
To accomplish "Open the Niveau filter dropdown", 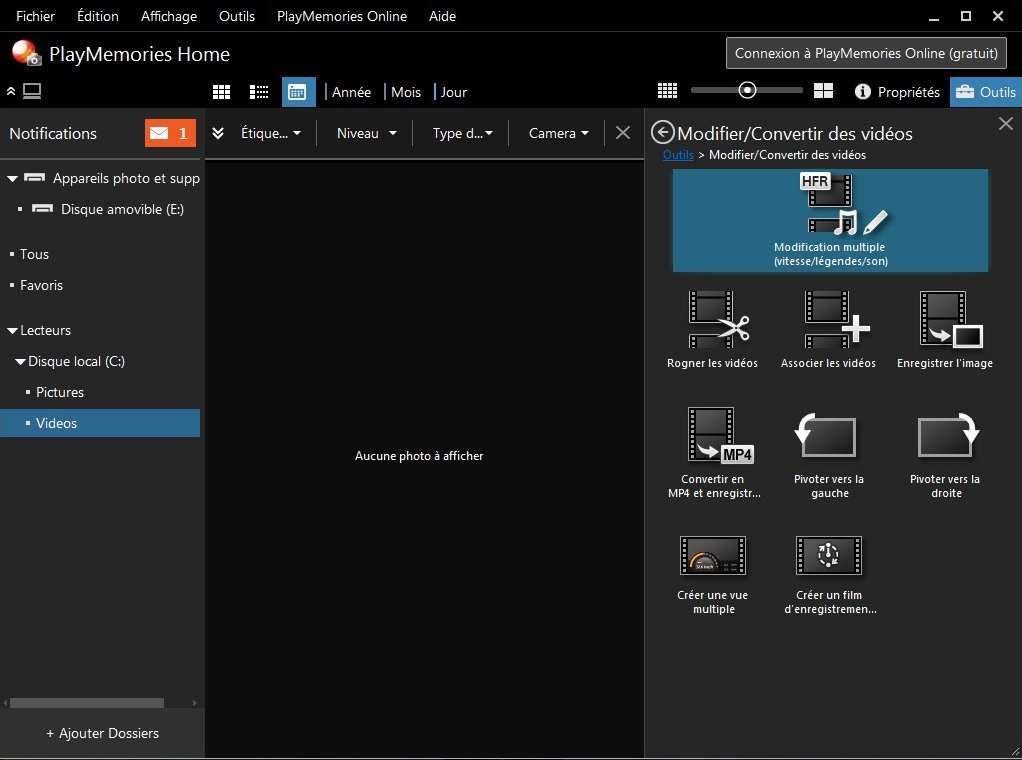I will pos(366,133).
